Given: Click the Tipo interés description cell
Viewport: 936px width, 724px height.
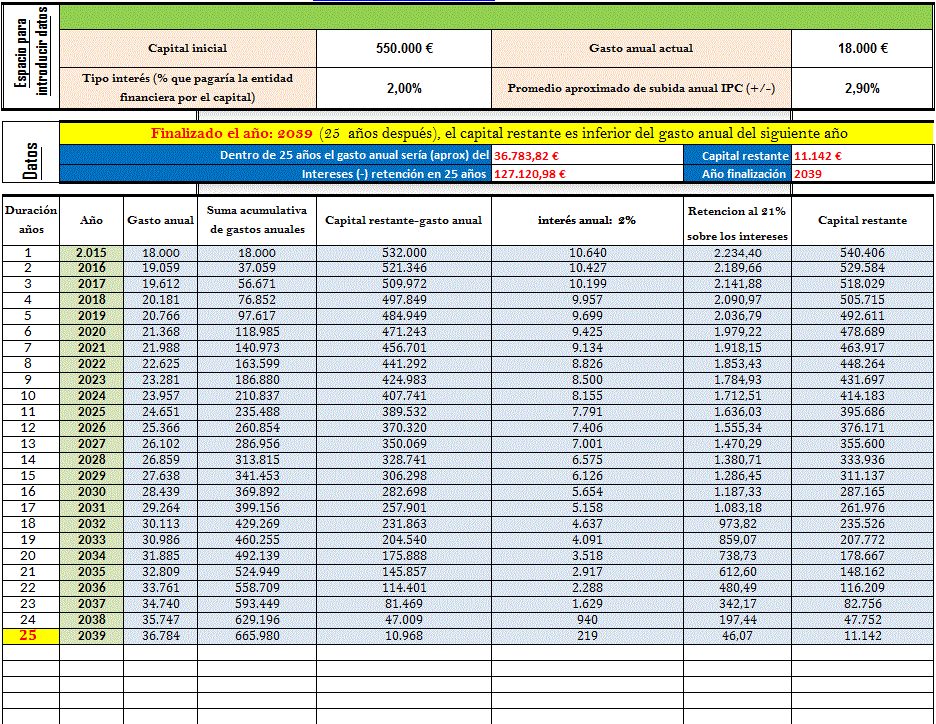Looking at the screenshot, I should pos(187,88).
